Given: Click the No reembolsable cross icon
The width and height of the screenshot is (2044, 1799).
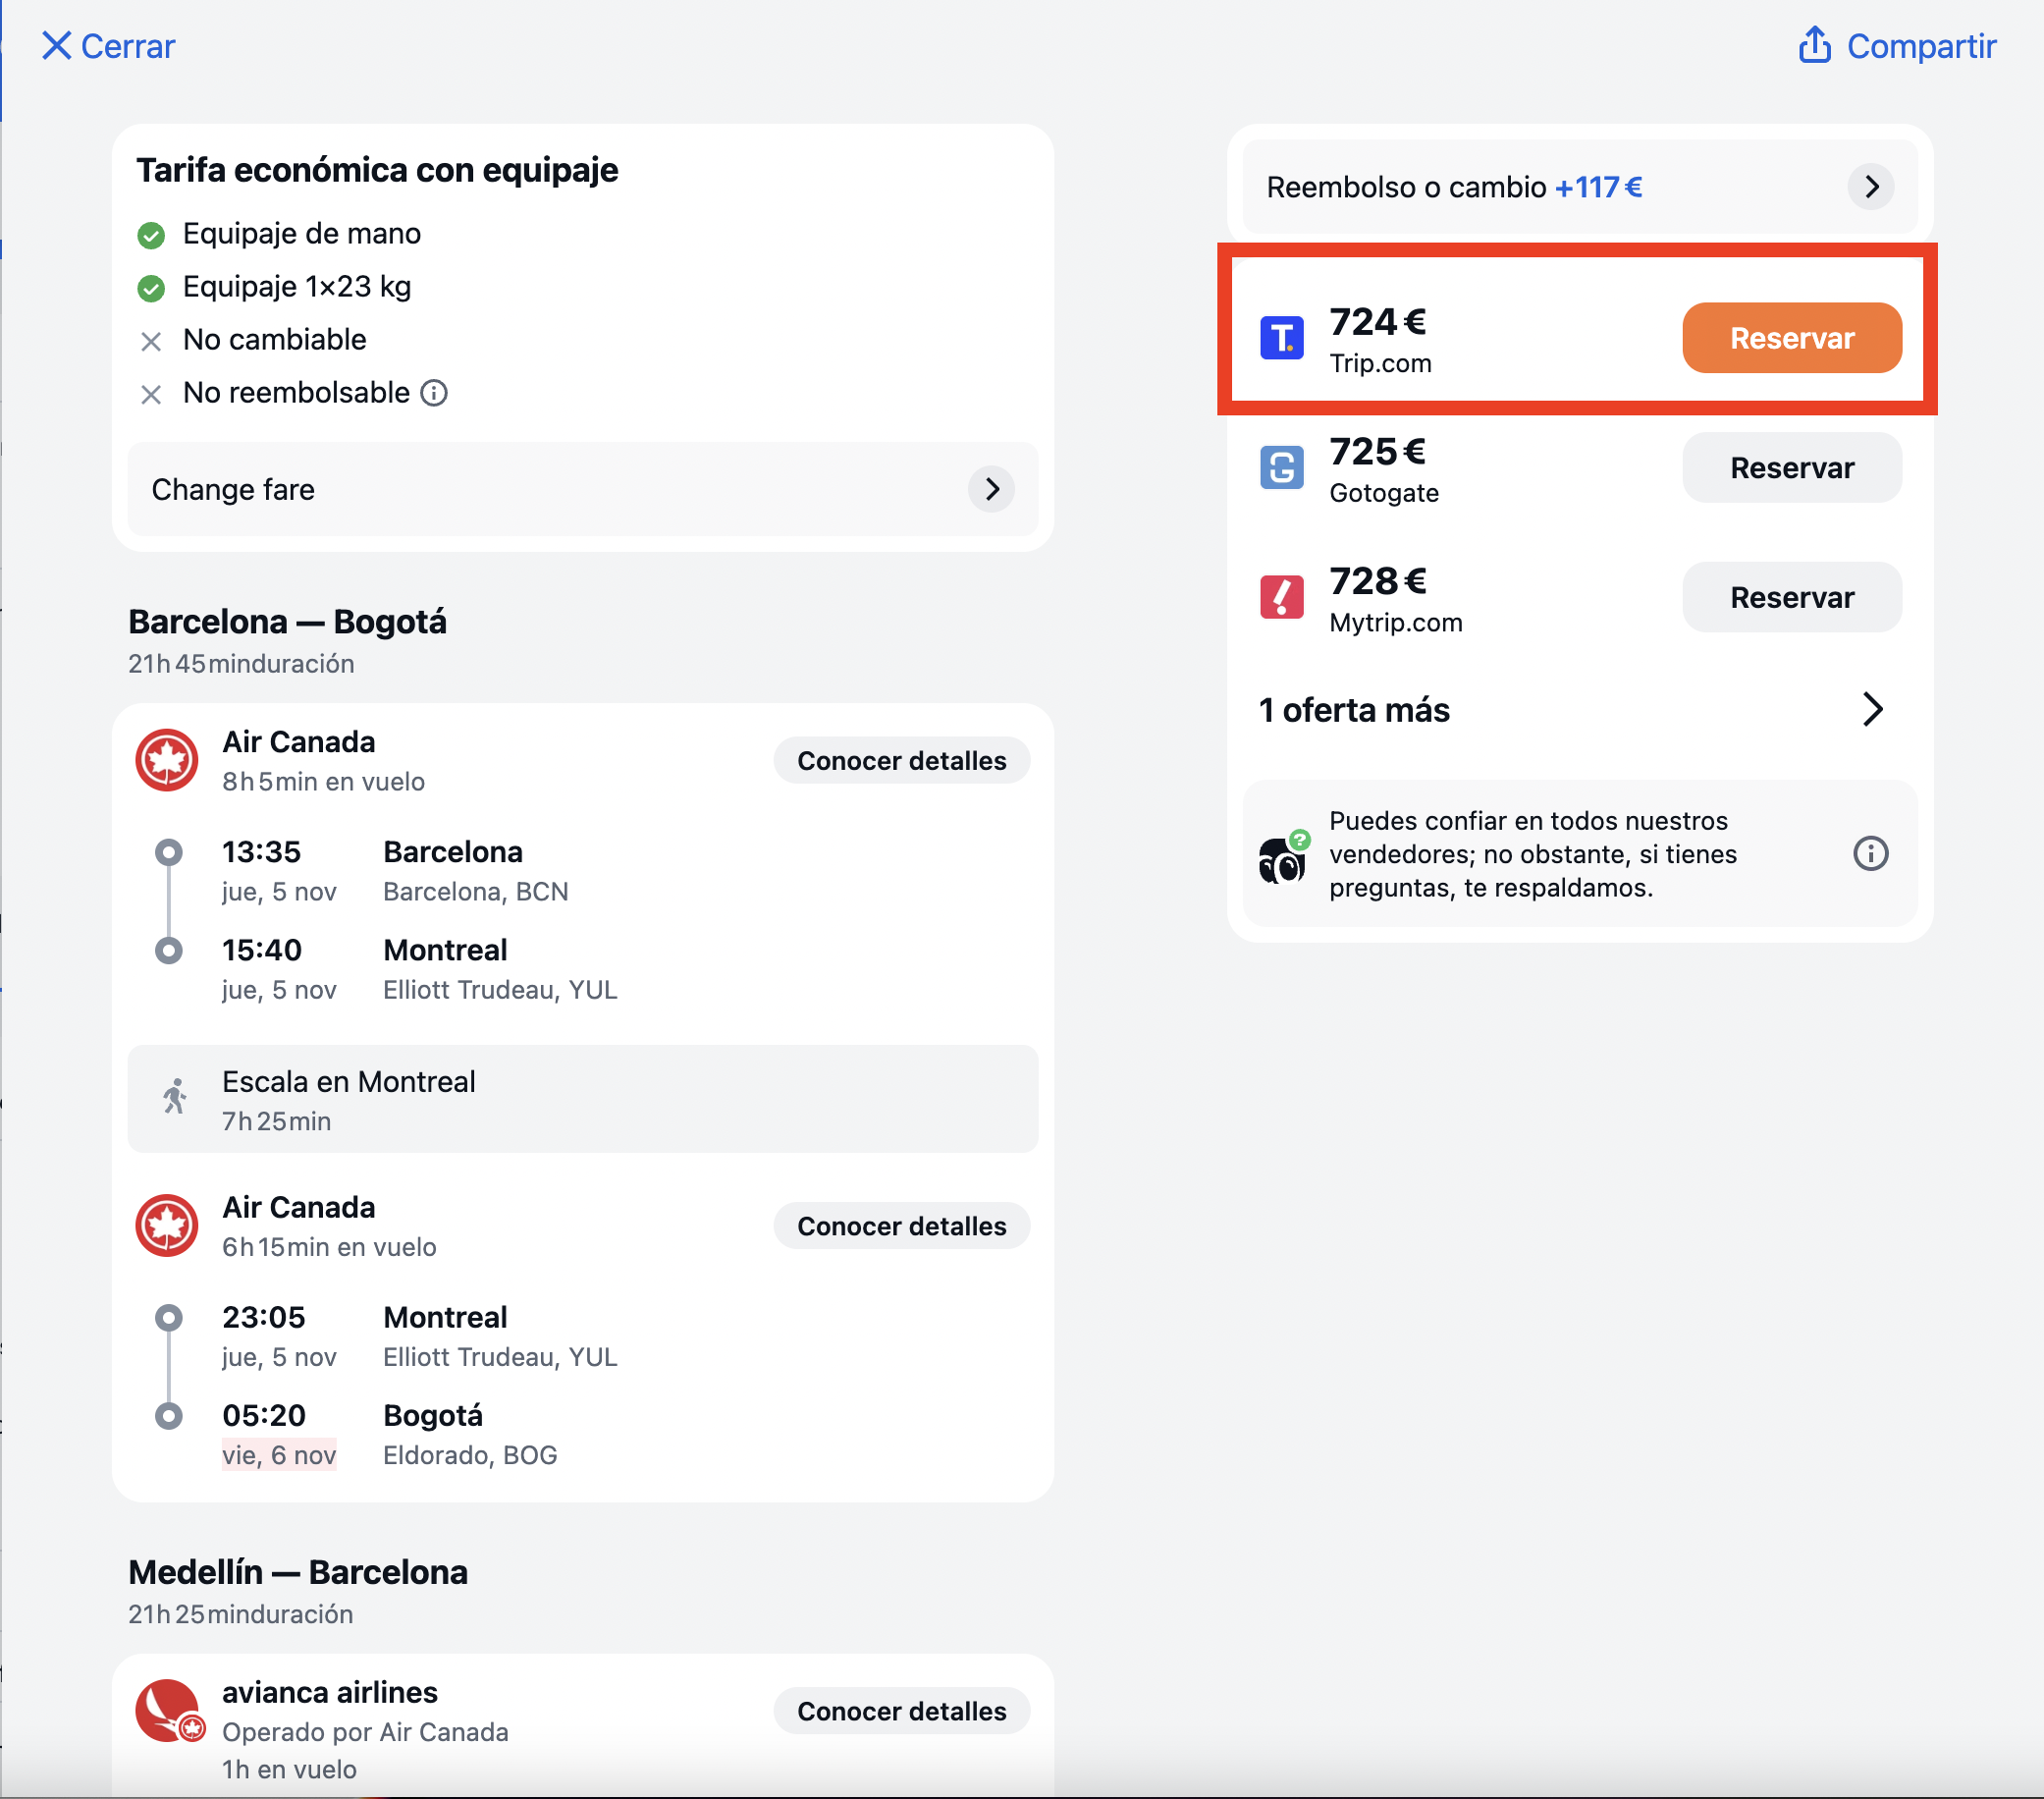Looking at the screenshot, I should 151,394.
